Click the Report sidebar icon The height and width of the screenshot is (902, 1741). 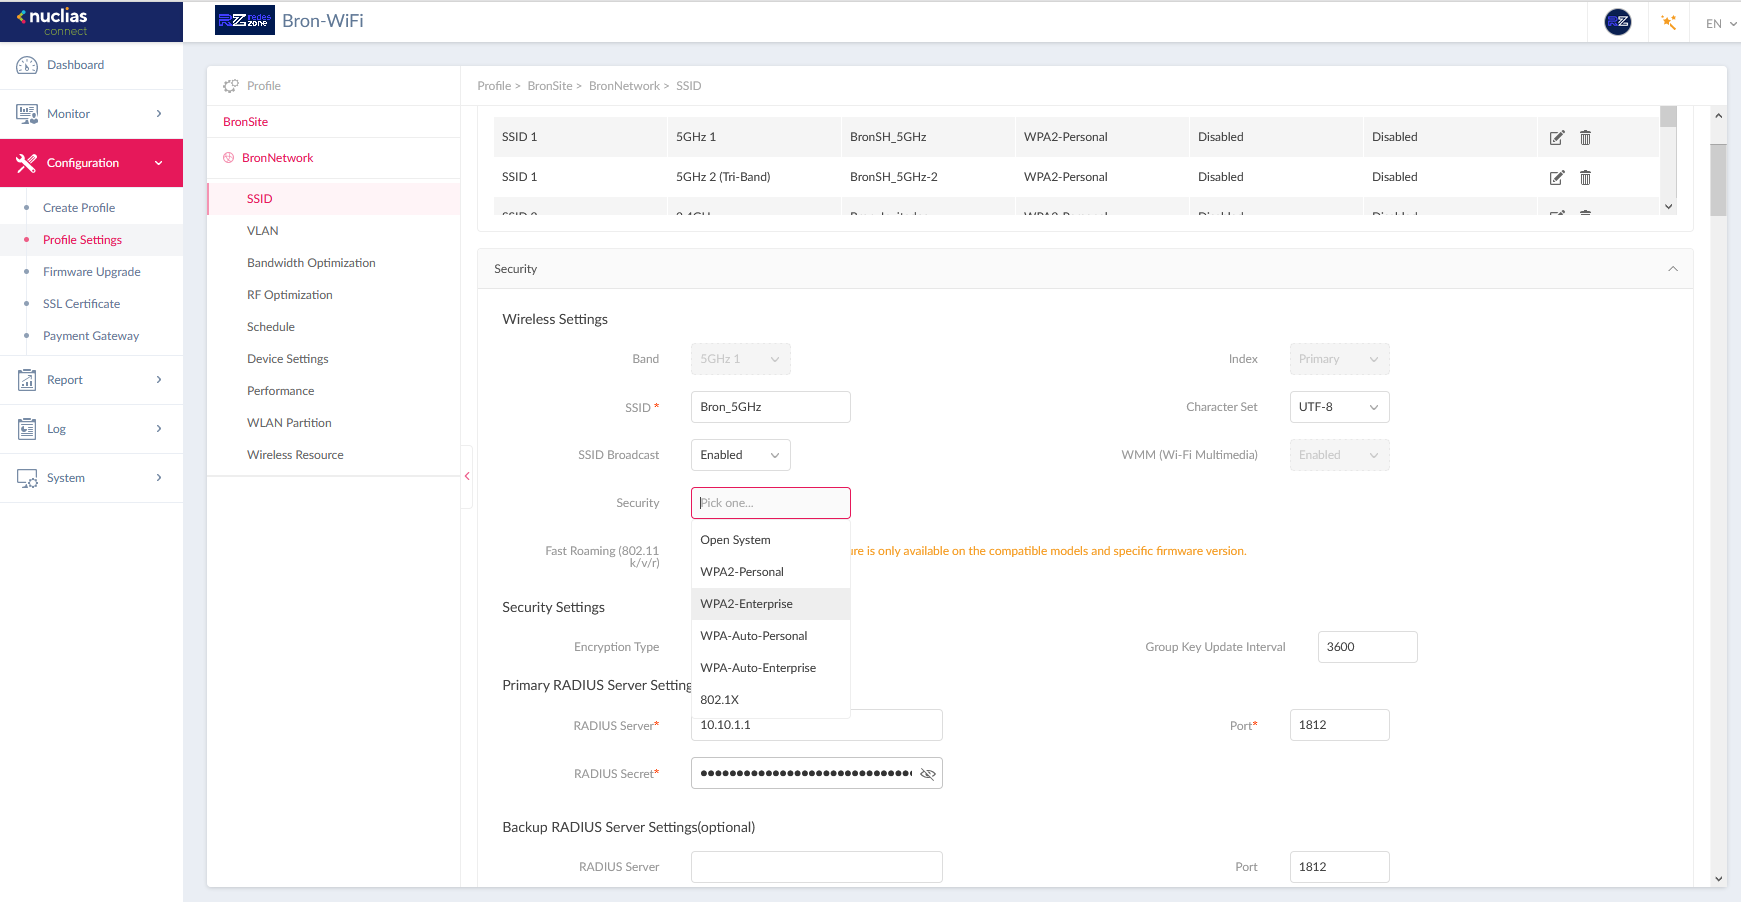pyautogui.click(x=27, y=380)
